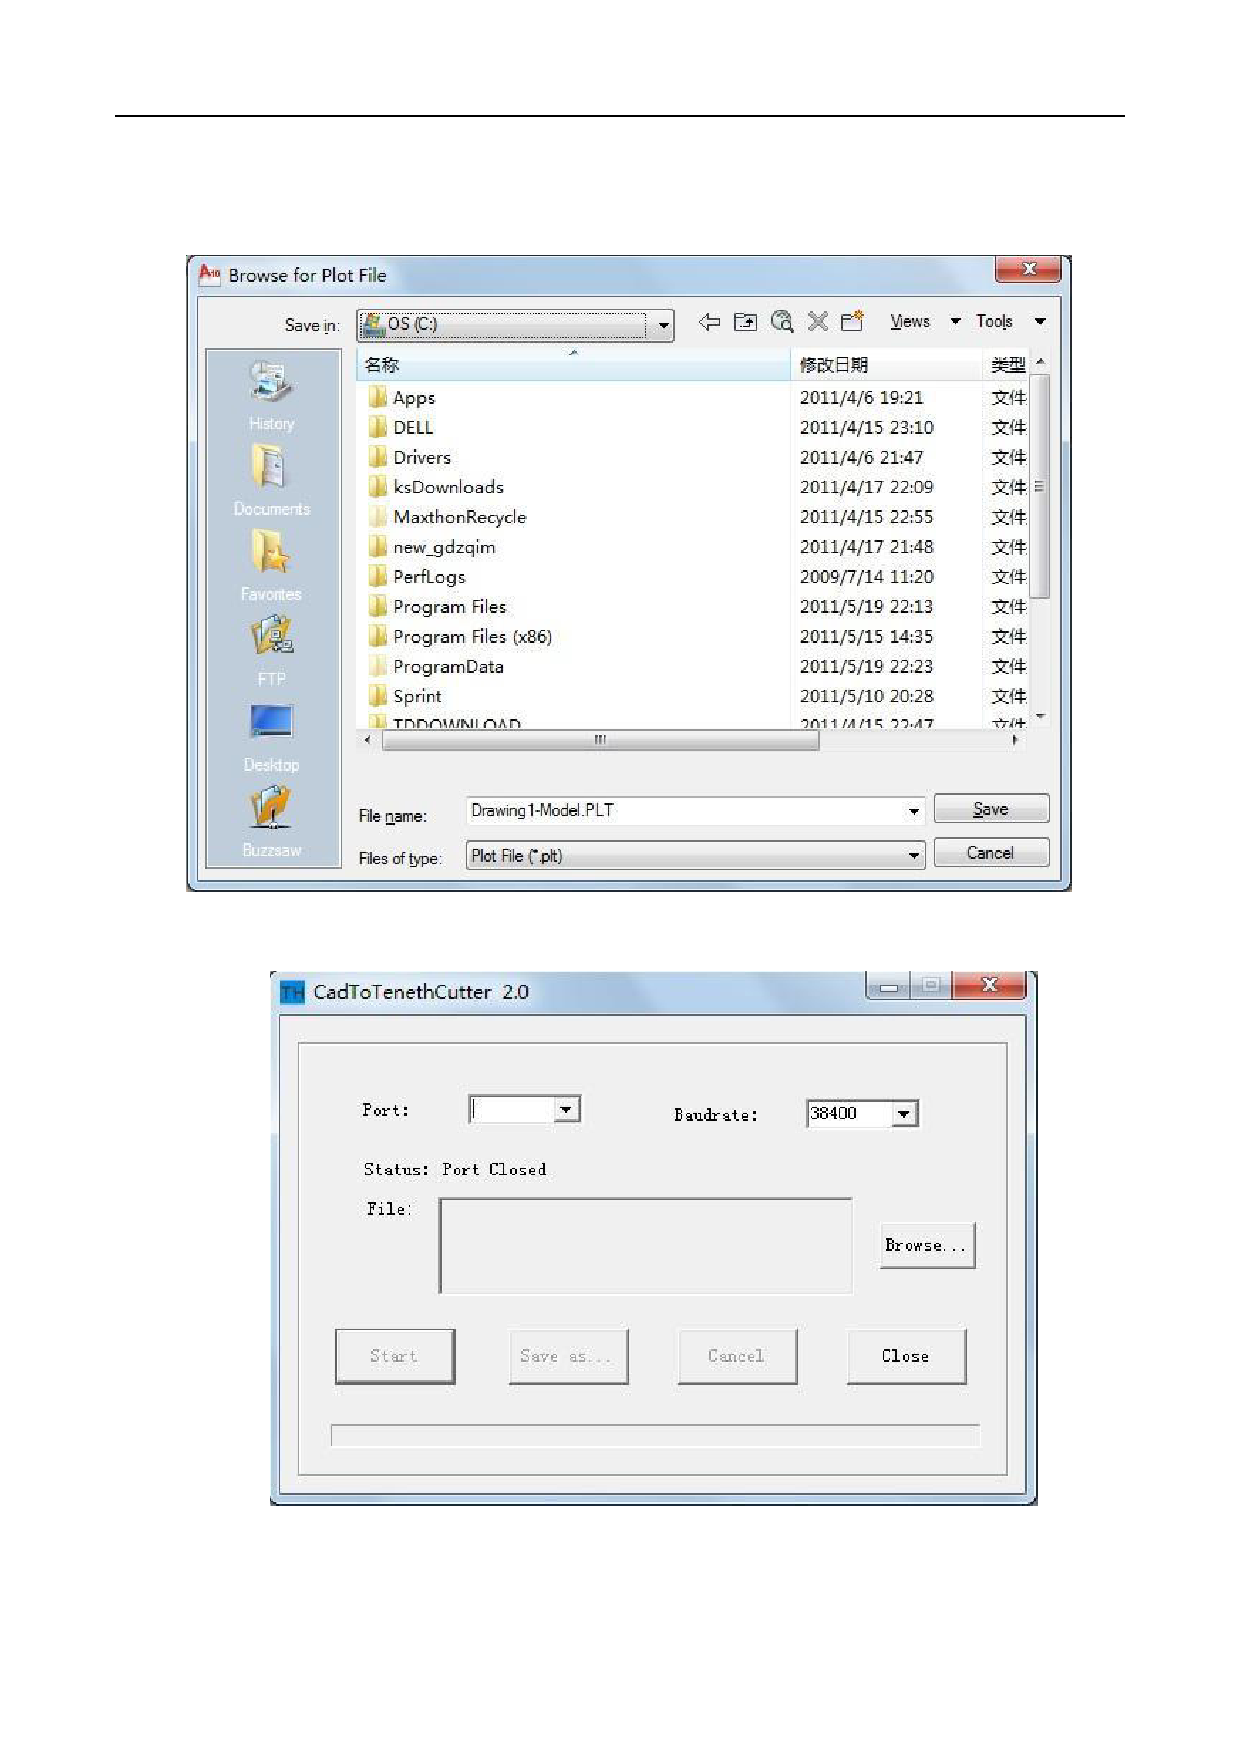Viewport: 1242px width, 1754px height.
Task: Select the Program Files (x86) folder
Action: (x=472, y=637)
